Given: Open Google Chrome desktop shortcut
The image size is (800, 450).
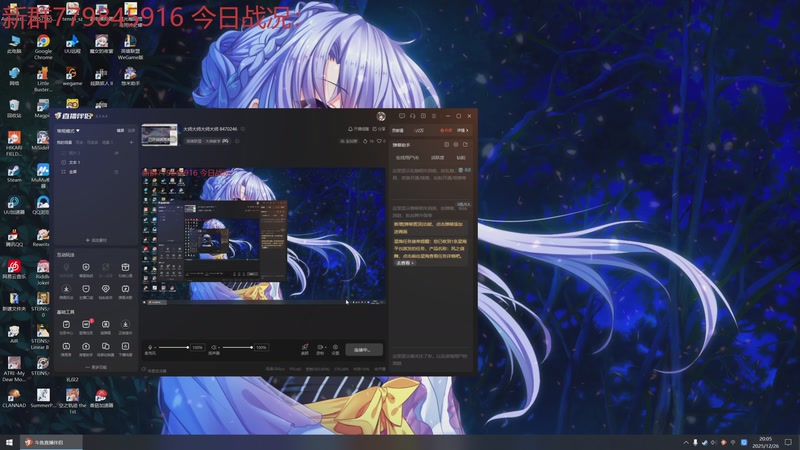Looking at the screenshot, I should pos(43,48).
